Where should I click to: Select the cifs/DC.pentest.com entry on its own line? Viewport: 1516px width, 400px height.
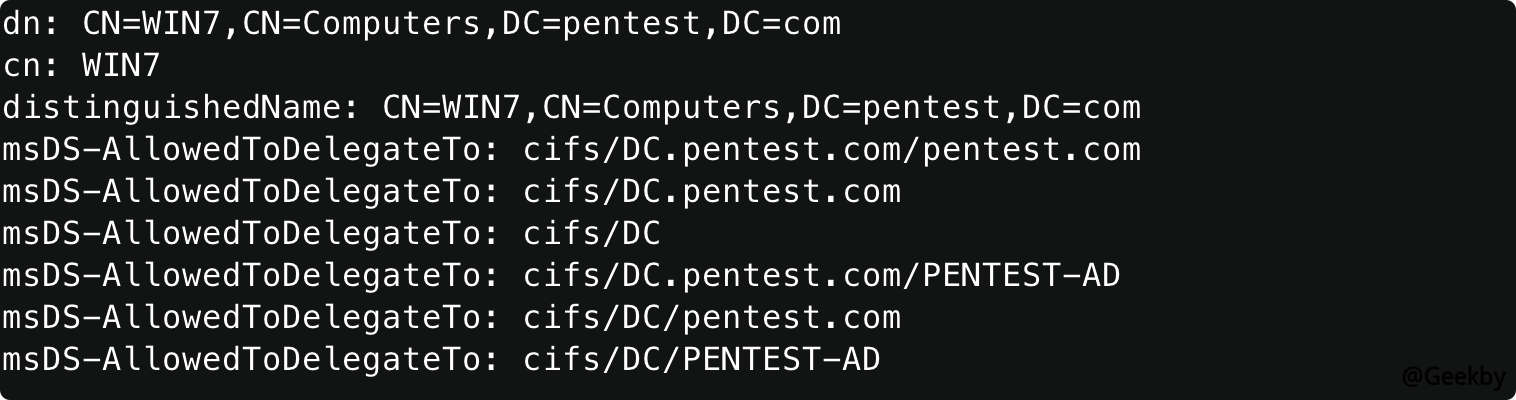pos(712,192)
